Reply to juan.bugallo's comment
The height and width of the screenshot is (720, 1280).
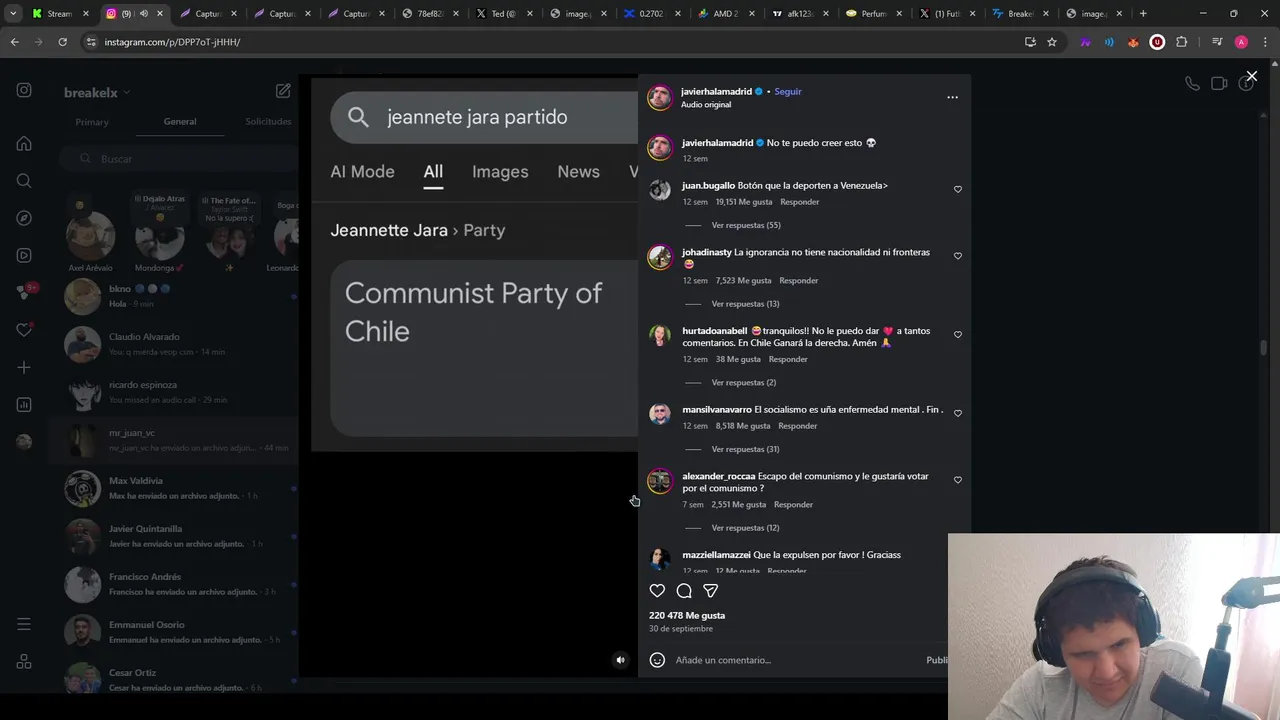[799, 202]
